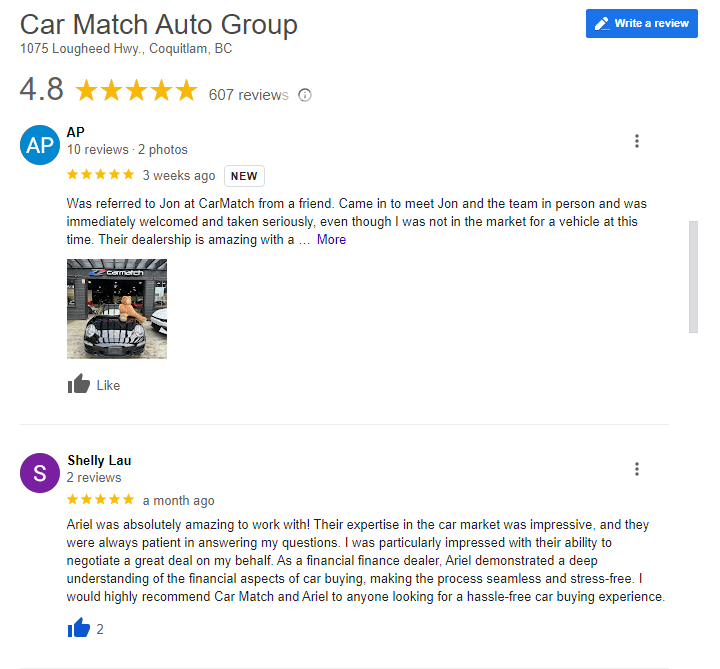The height and width of the screenshot is (669, 720).
Task: Click the five-star overall rating beside 4.8
Action: 137,91
